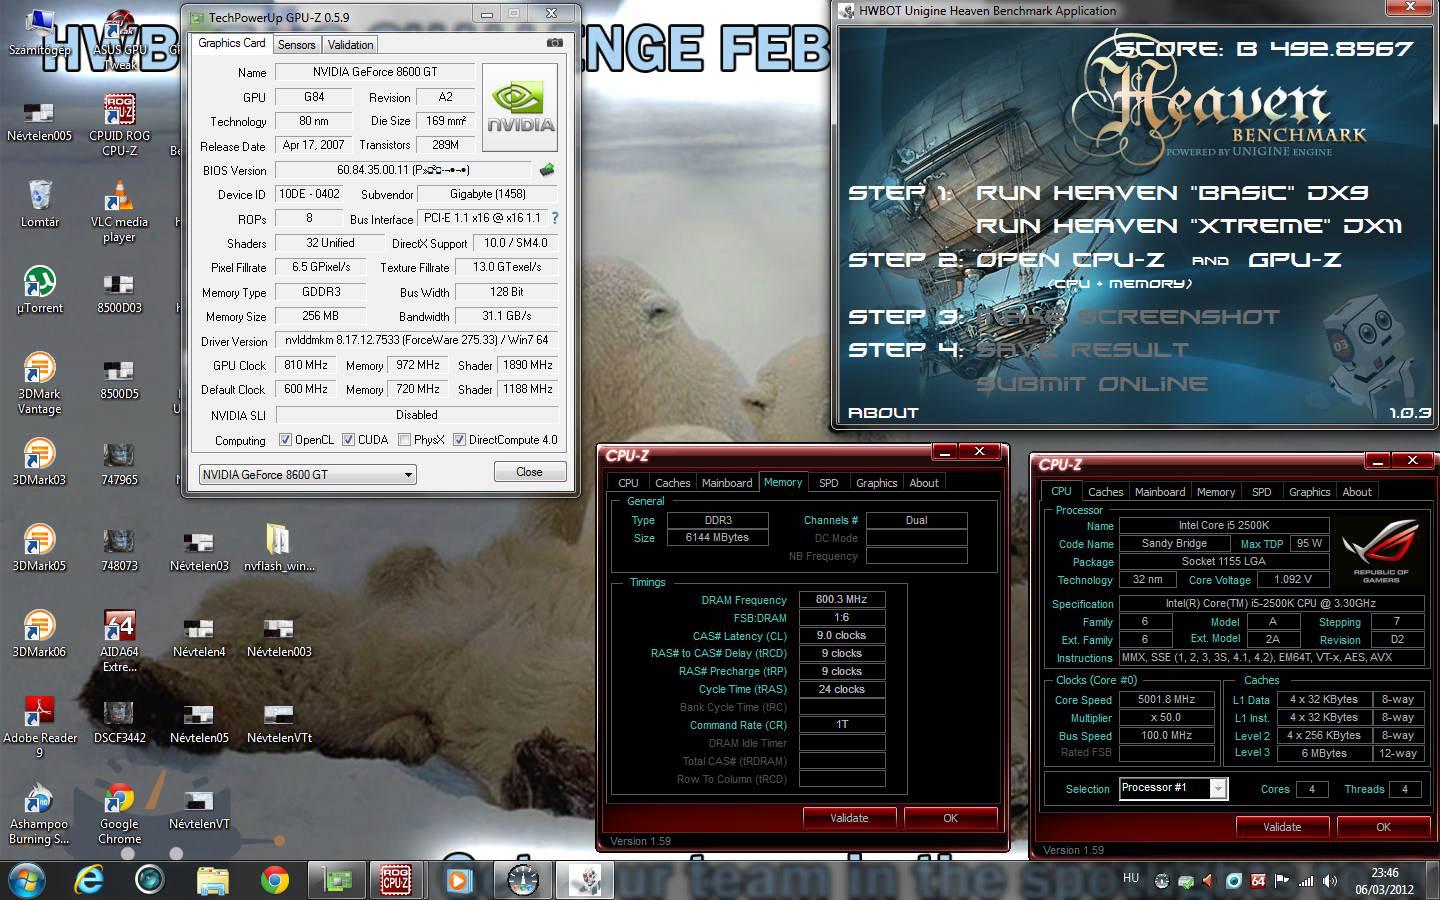Open the 3DMark06 desktop shortcut
Viewport: 1440px width, 900px height.
(x=40, y=634)
